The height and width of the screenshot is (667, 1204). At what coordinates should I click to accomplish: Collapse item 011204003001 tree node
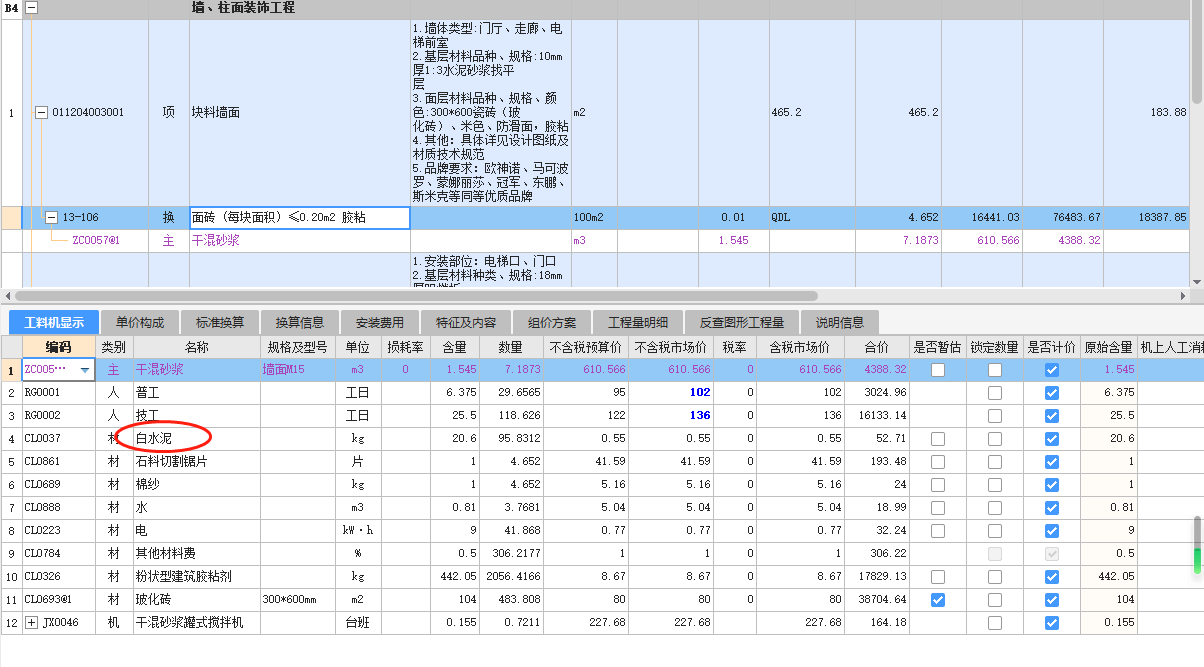coord(41,113)
